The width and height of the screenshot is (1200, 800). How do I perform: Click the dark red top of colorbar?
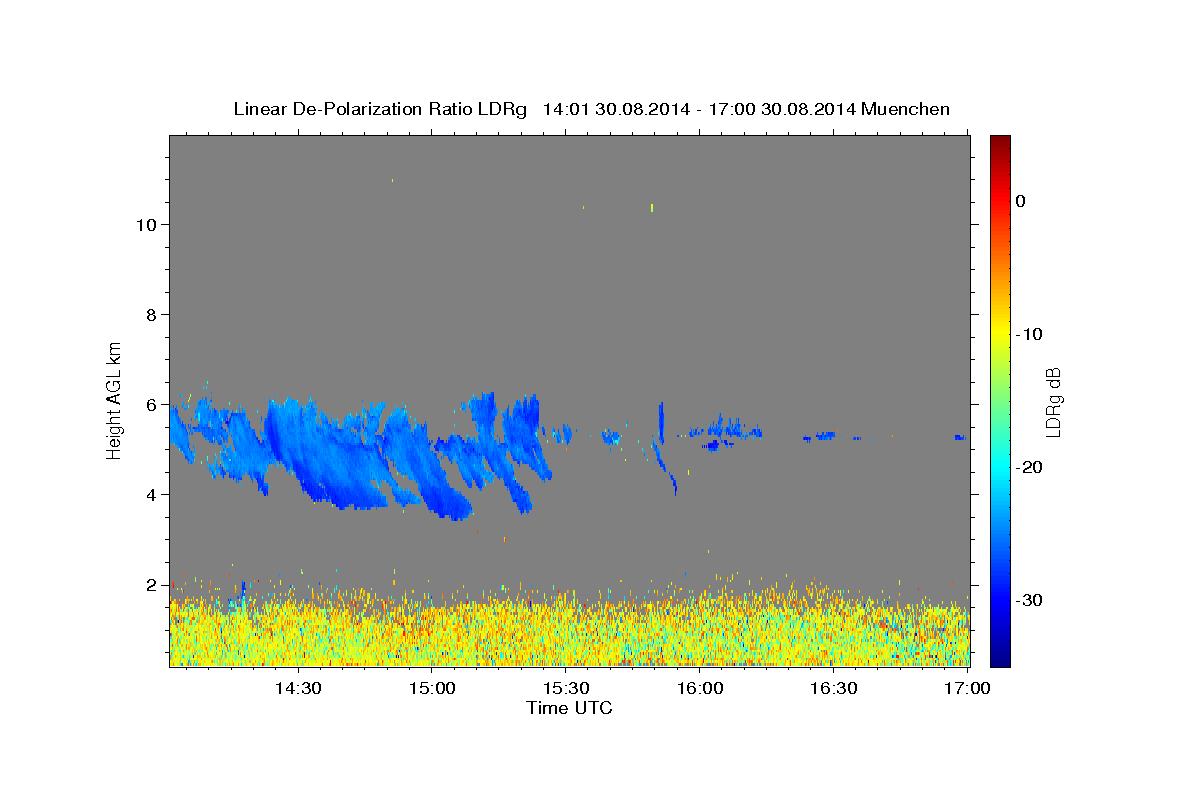(1000, 145)
